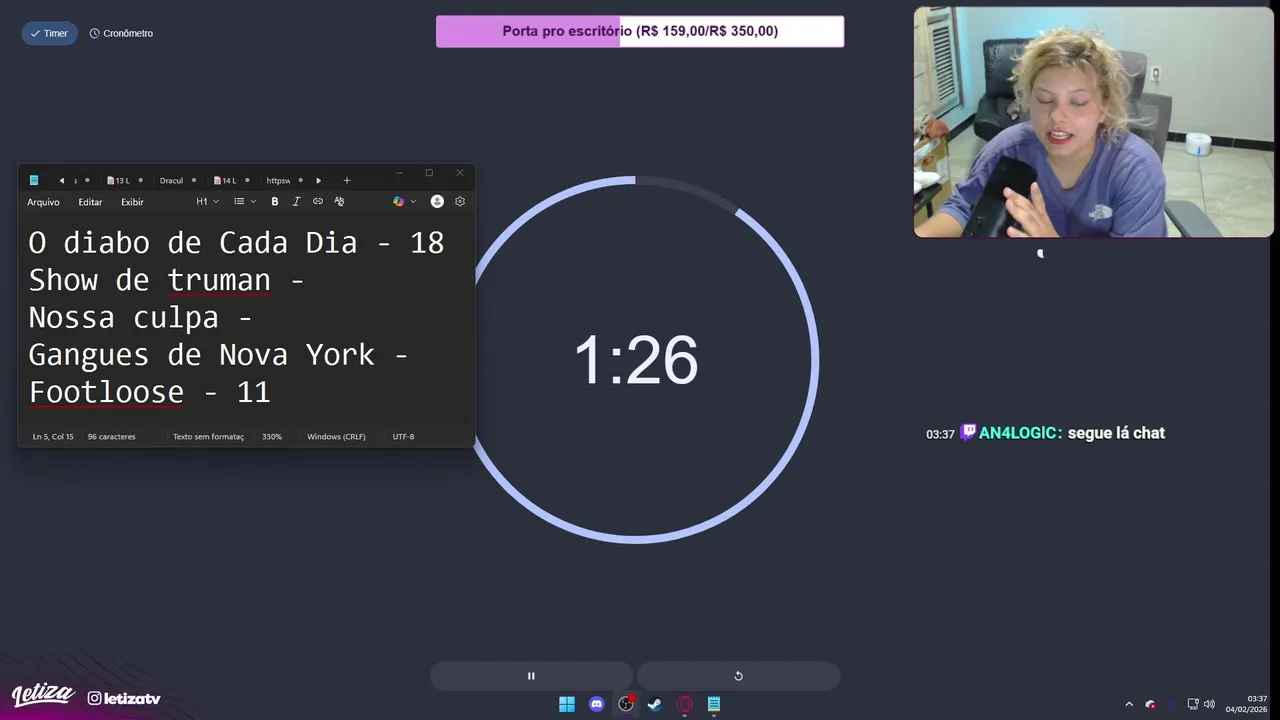Viewport: 1280px width, 720px height.
Task: Select the Timer mode button
Action: [49, 33]
